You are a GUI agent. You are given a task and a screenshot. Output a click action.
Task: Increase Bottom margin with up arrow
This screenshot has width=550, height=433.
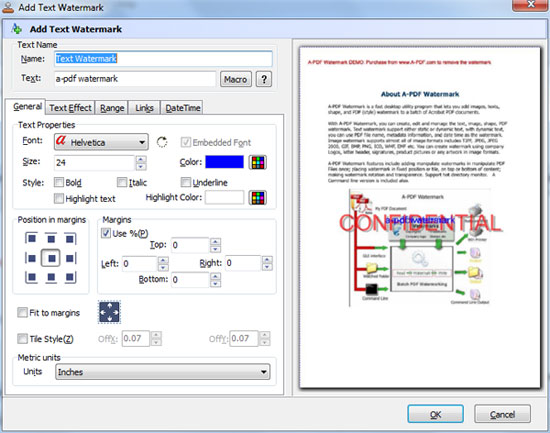[215, 276]
